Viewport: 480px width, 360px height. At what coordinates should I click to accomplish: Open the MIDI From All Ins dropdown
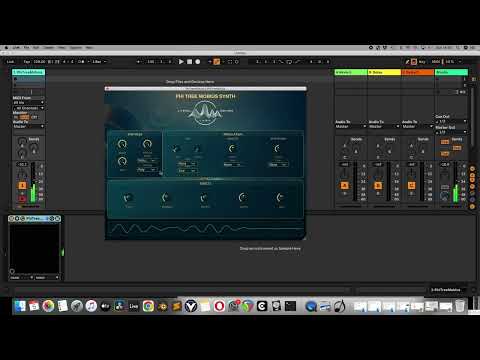28,103
